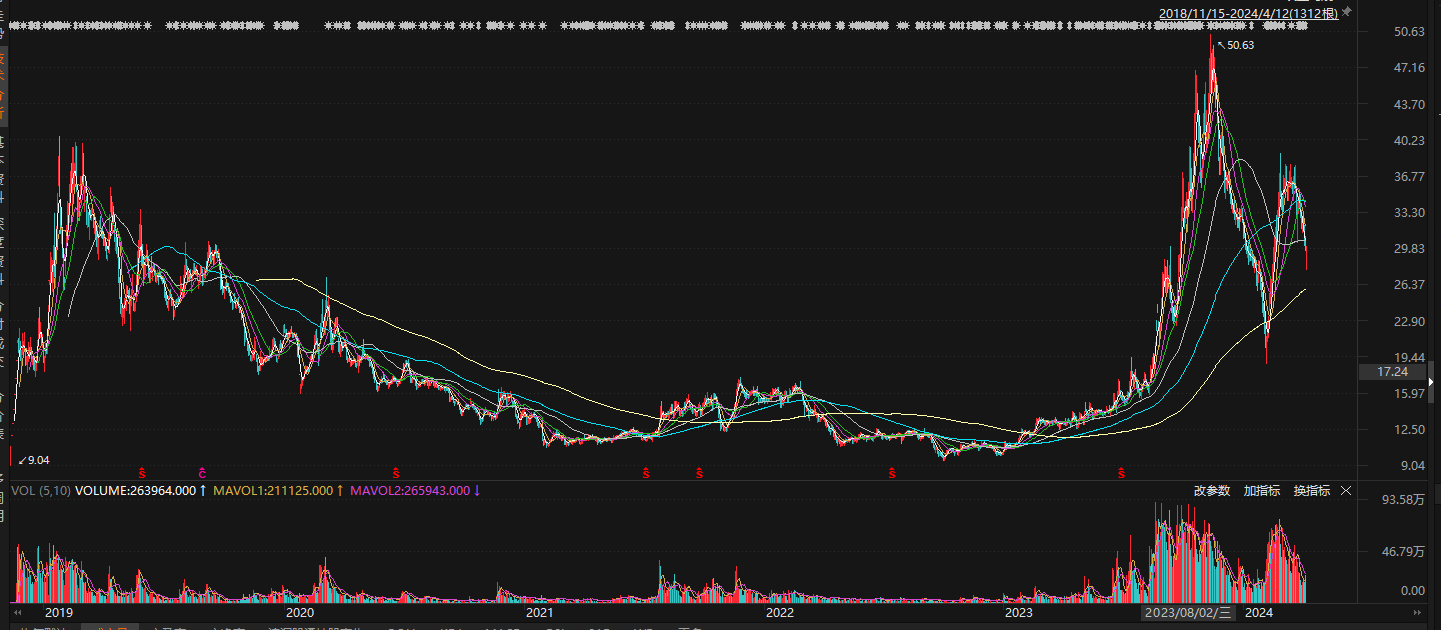Click the 33.30 price axis label
Screen dimensions: 1441x630
(1408, 213)
